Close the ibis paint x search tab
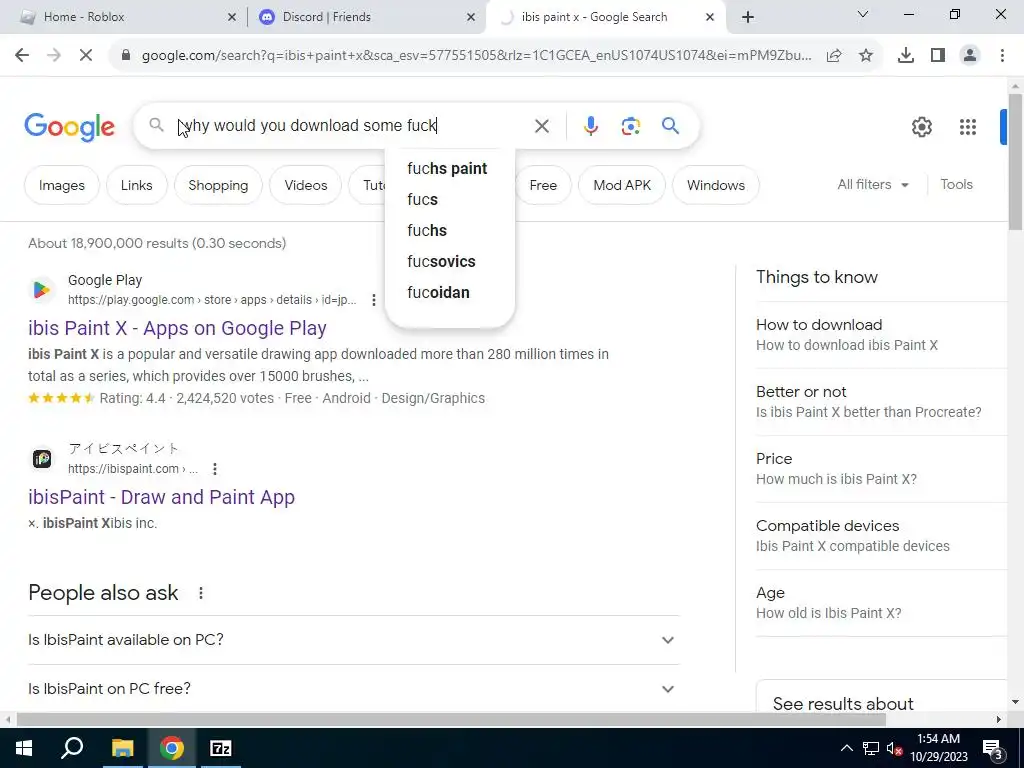 710,17
